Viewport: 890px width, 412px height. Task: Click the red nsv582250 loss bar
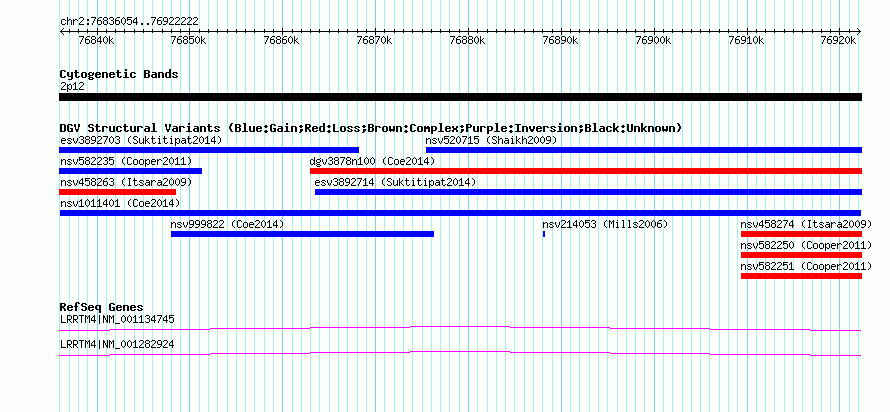click(x=801, y=255)
